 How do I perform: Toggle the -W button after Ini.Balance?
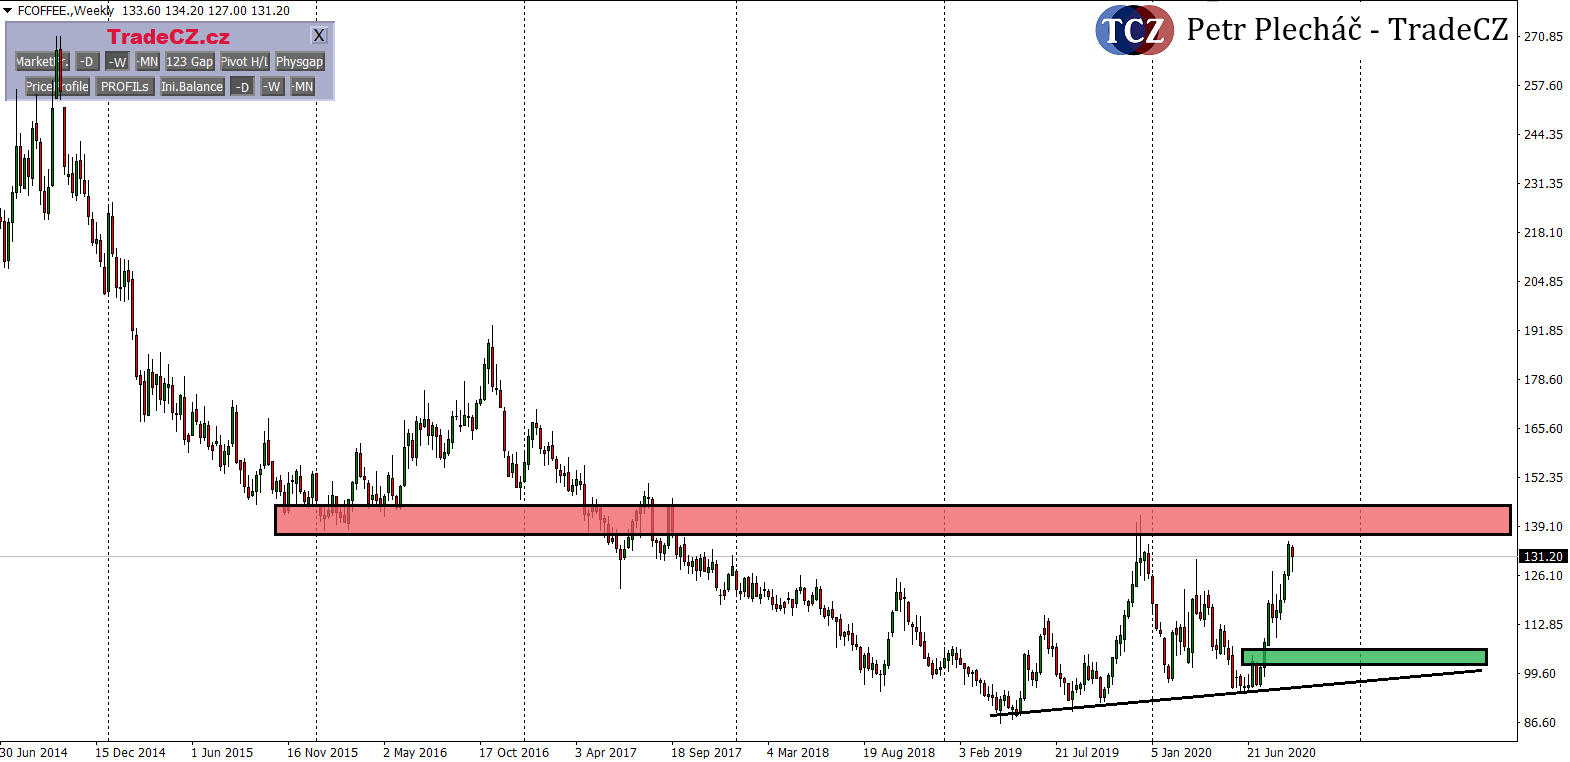click(x=272, y=87)
